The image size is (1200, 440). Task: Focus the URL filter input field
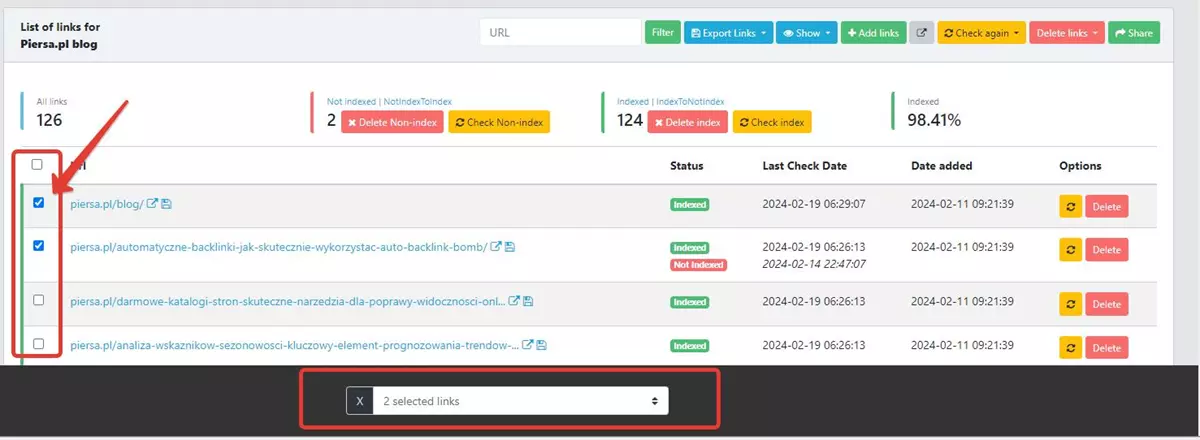[560, 33]
